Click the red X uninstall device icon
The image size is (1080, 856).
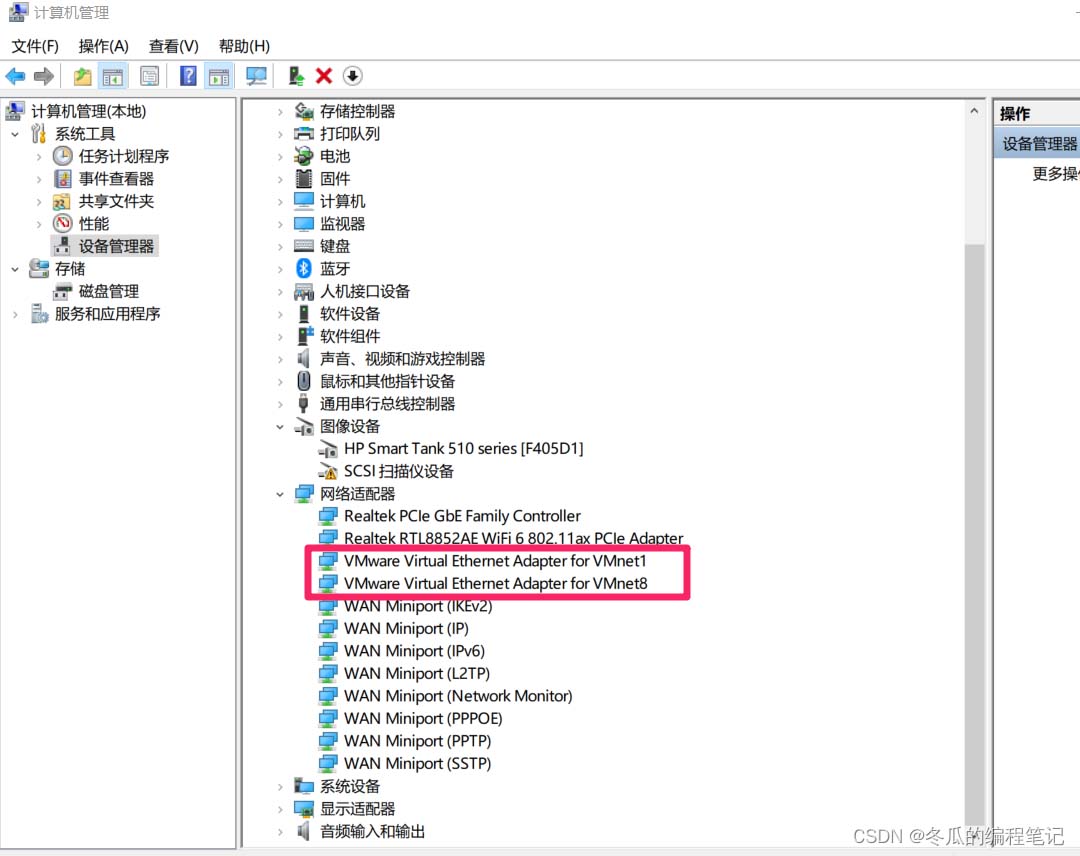[324, 76]
